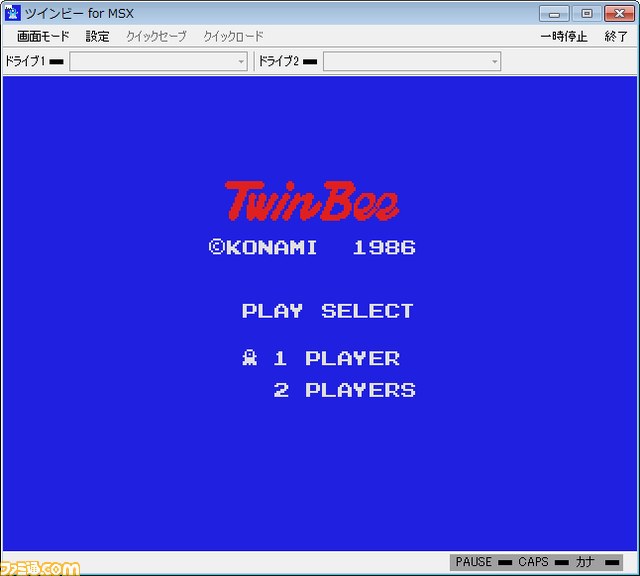The width and height of the screenshot is (640, 576).
Task: Select the 2 PLAYERS option
Action: tap(344, 390)
